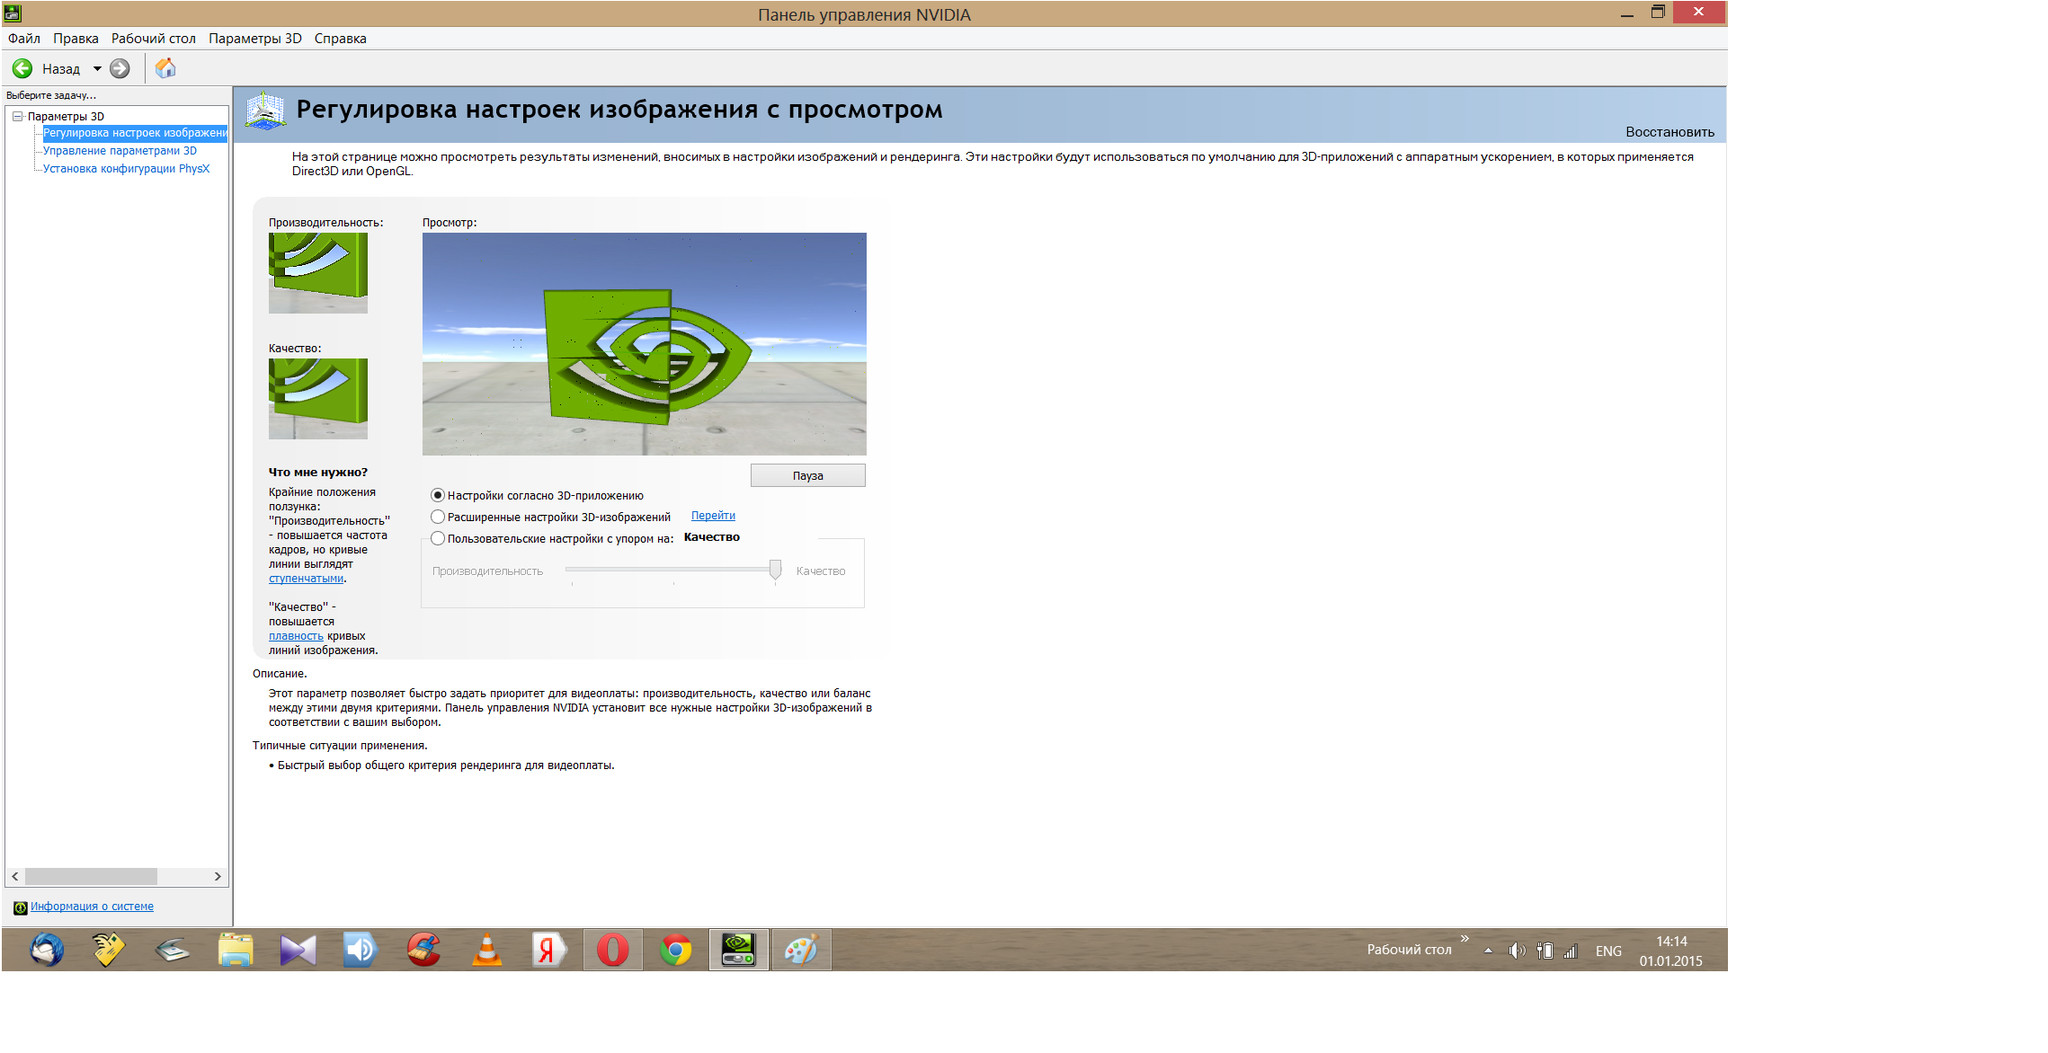Select Управление параметрами 3D in tree
Viewport: 2048px width, 1053px height.
tap(120, 151)
